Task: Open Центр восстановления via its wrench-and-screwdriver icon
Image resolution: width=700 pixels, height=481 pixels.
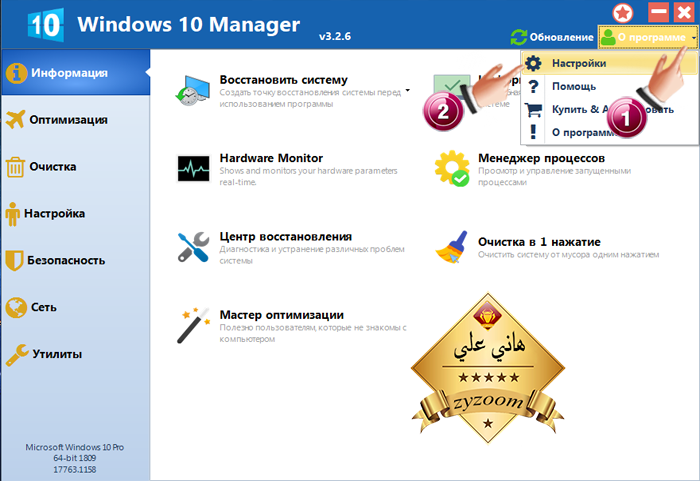Action: click(x=193, y=247)
